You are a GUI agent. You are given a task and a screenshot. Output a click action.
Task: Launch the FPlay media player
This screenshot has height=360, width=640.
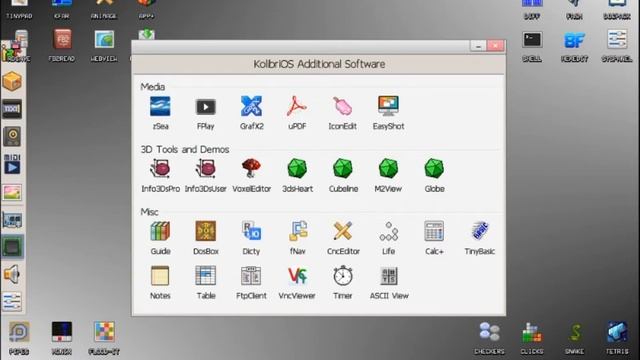click(x=206, y=107)
